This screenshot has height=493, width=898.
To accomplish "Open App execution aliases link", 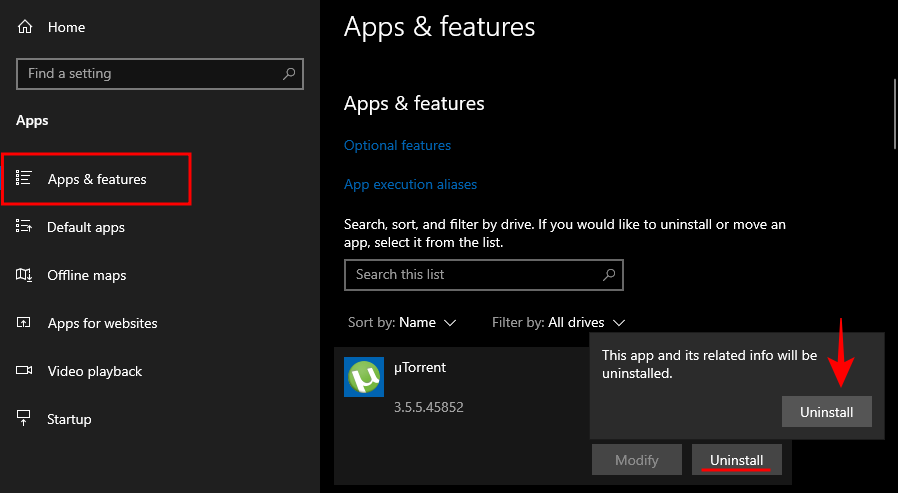I will [410, 184].
